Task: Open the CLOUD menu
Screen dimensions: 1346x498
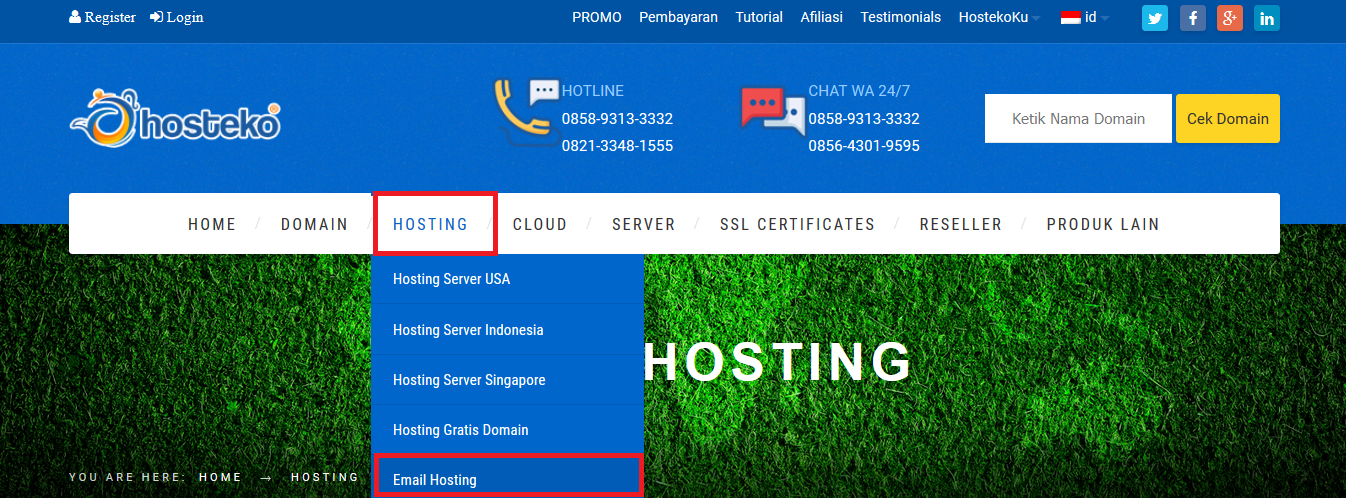Action: 540,224
